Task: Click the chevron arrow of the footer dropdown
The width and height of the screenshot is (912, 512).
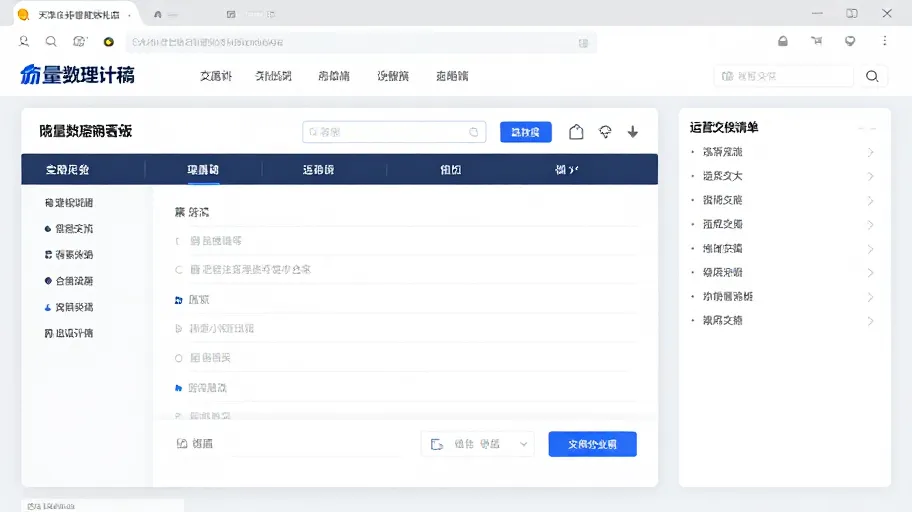Action: (x=523, y=445)
